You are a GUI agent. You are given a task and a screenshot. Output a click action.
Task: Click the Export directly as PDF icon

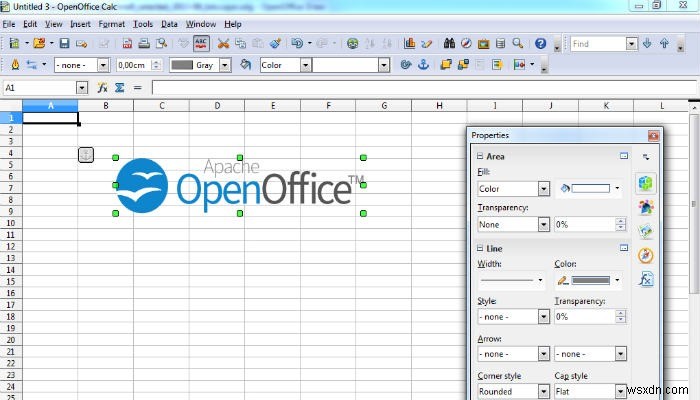pyautogui.click(x=127, y=43)
